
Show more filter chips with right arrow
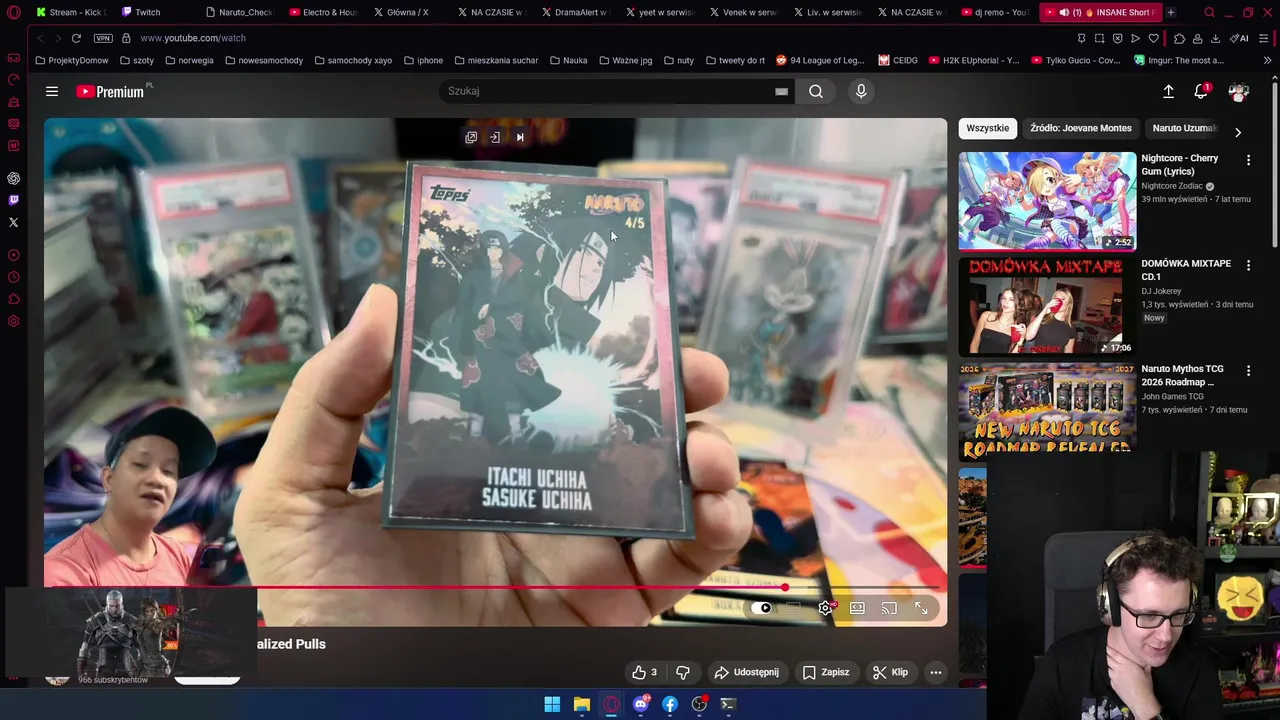[1238, 132]
